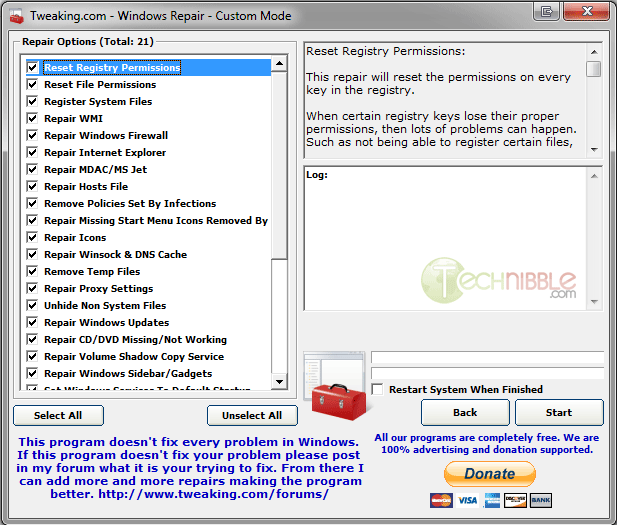Screen dimensions: 617x525
Task: Click the BANK payment icon
Action: tap(541, 500)
